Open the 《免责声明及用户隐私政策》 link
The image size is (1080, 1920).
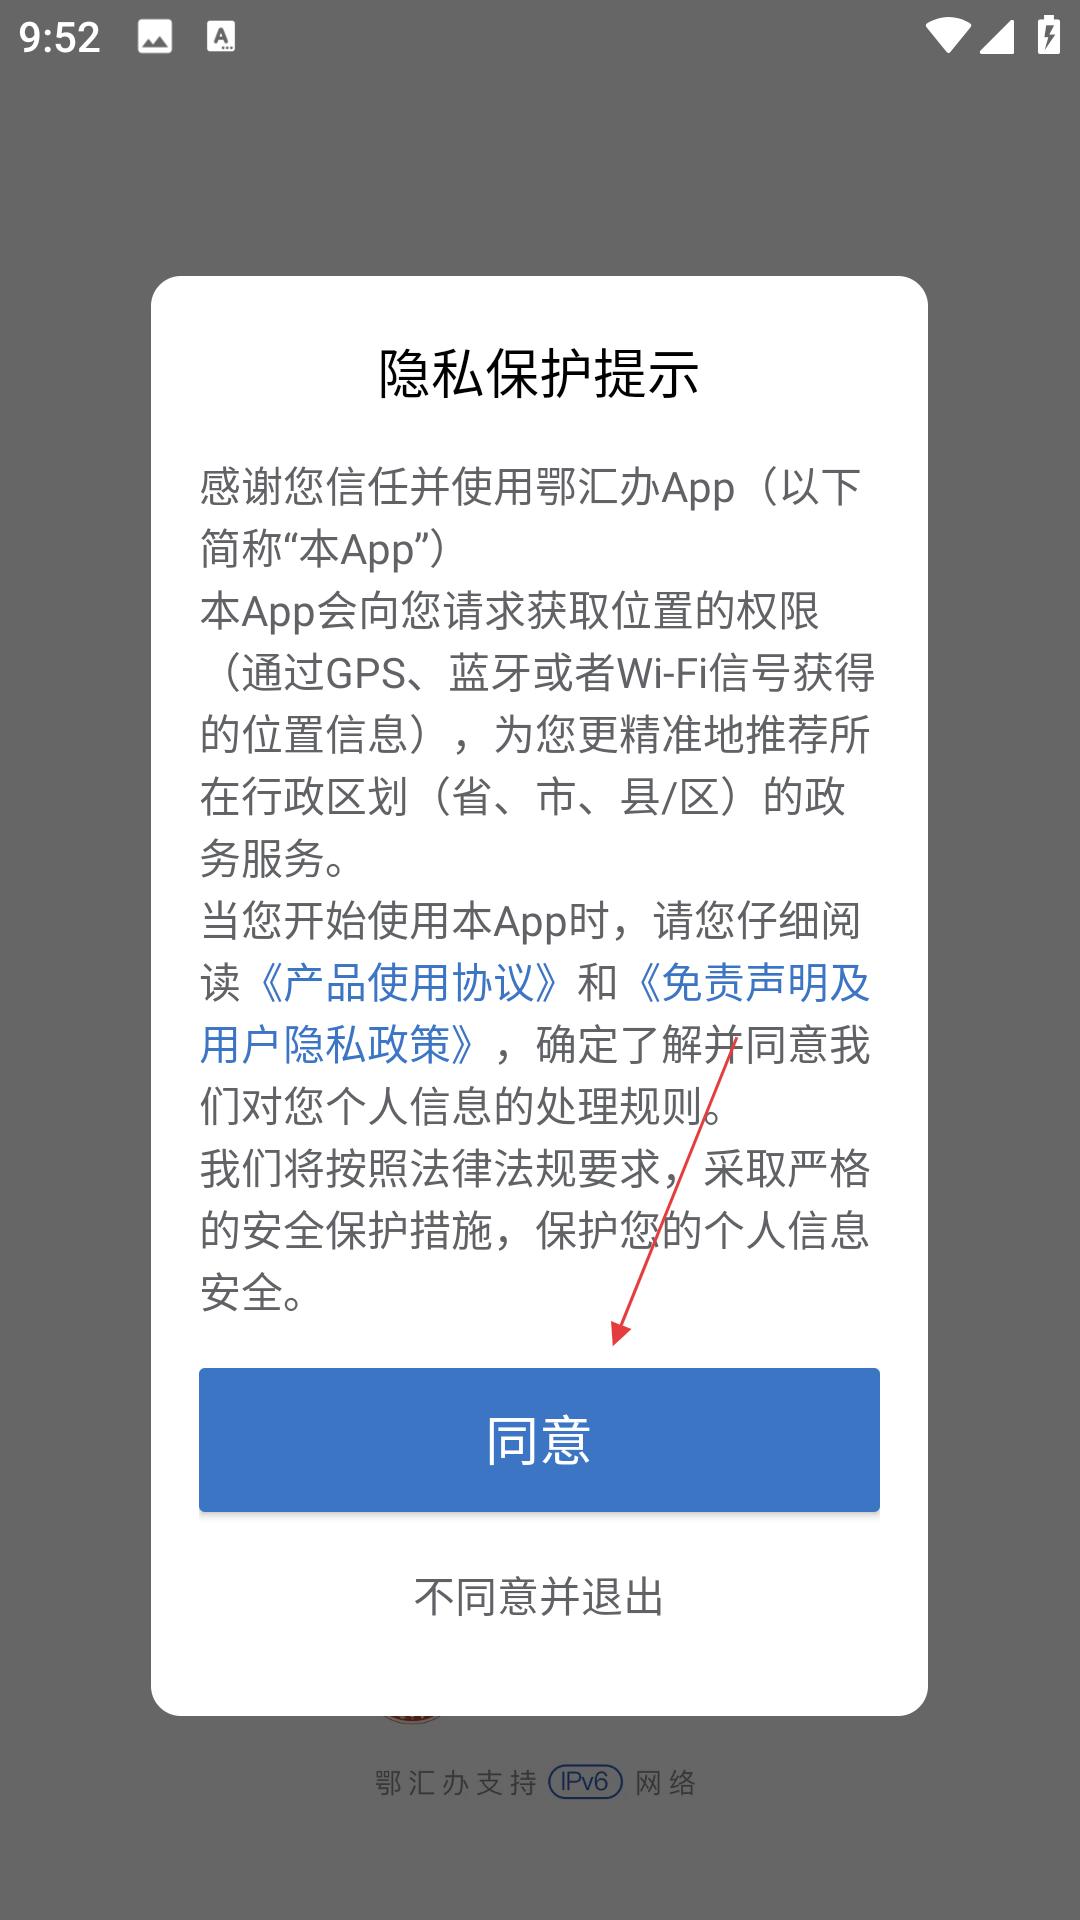pyautogui.click(x=535, y=1014)
